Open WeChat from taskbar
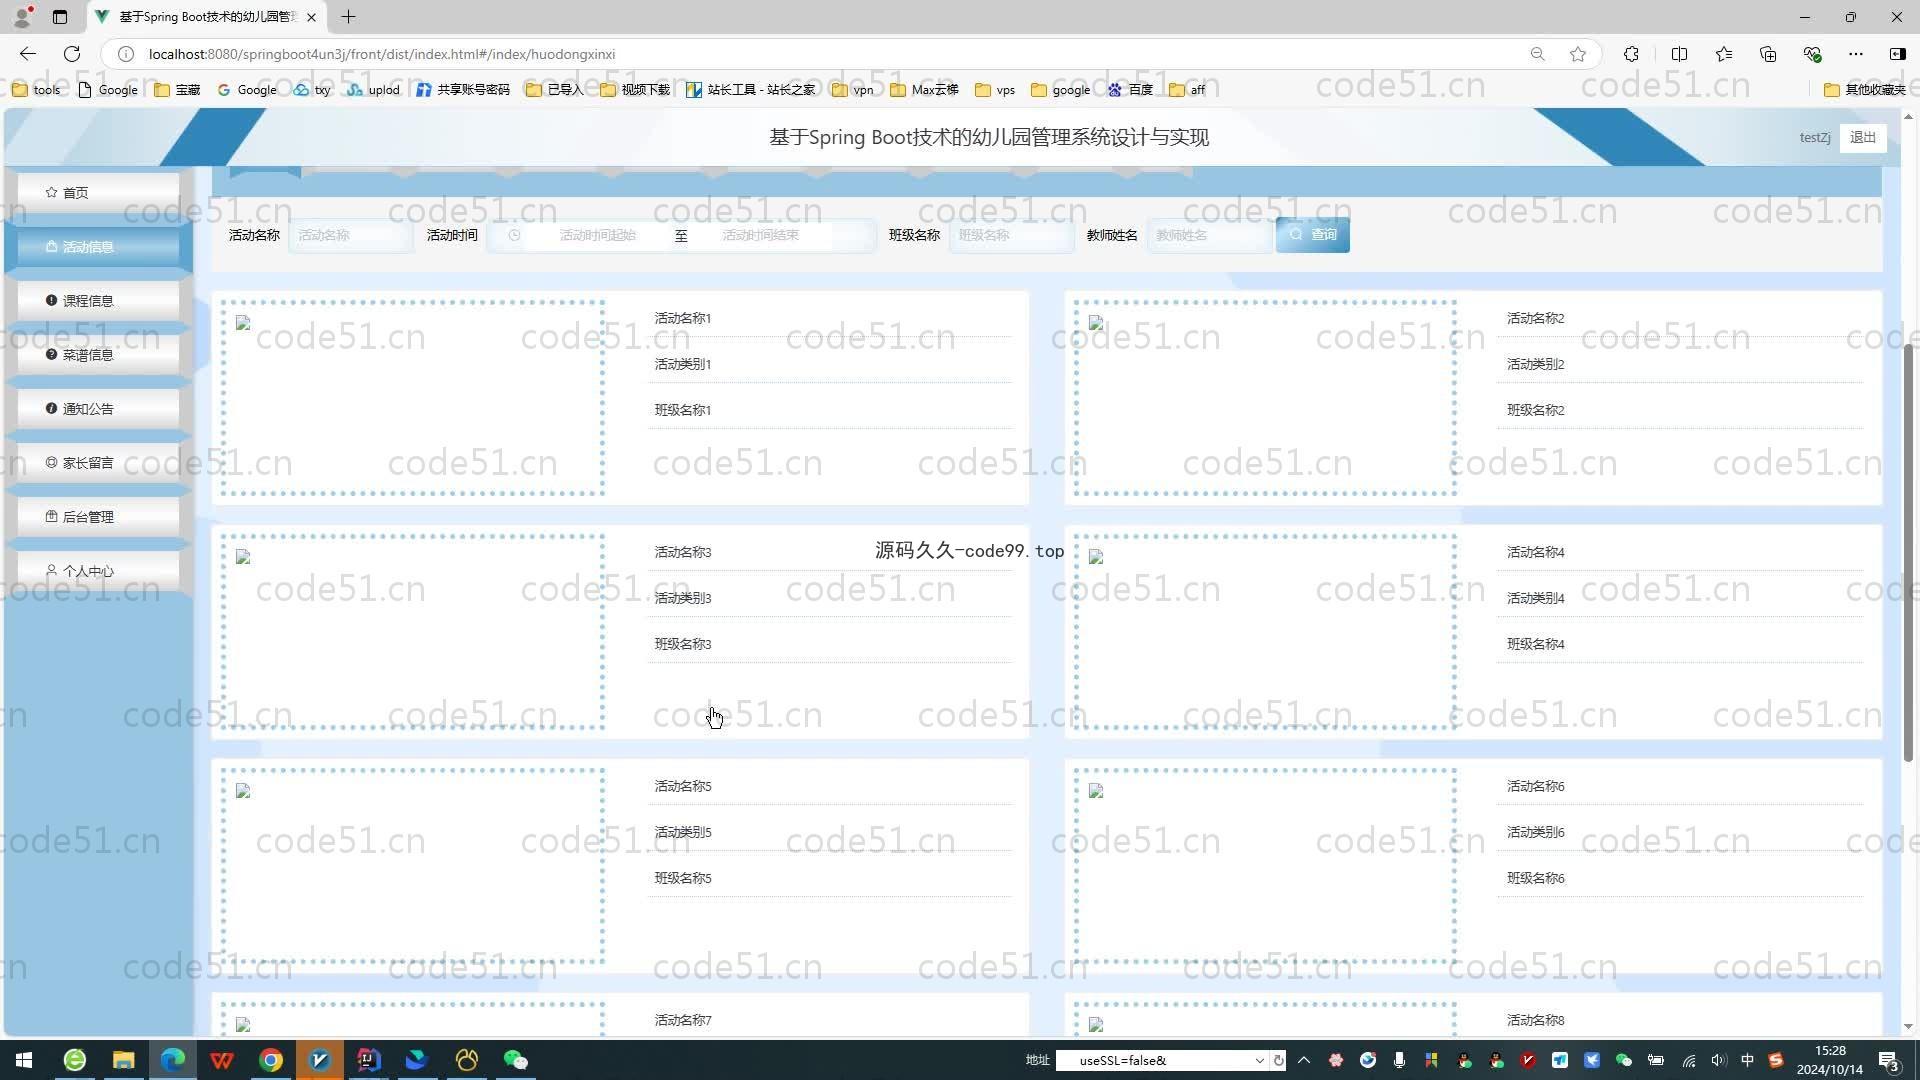1920x1080 pixels. (515, 1060)
